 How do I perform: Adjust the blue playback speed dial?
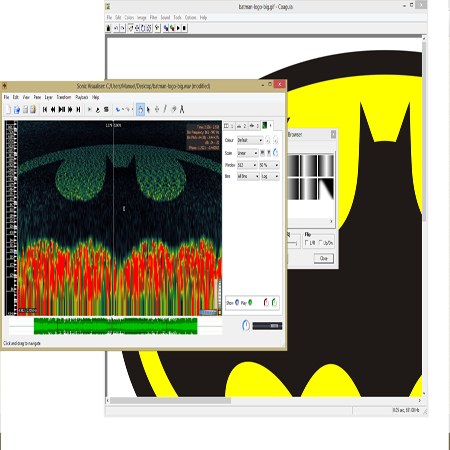coord(246,326)
